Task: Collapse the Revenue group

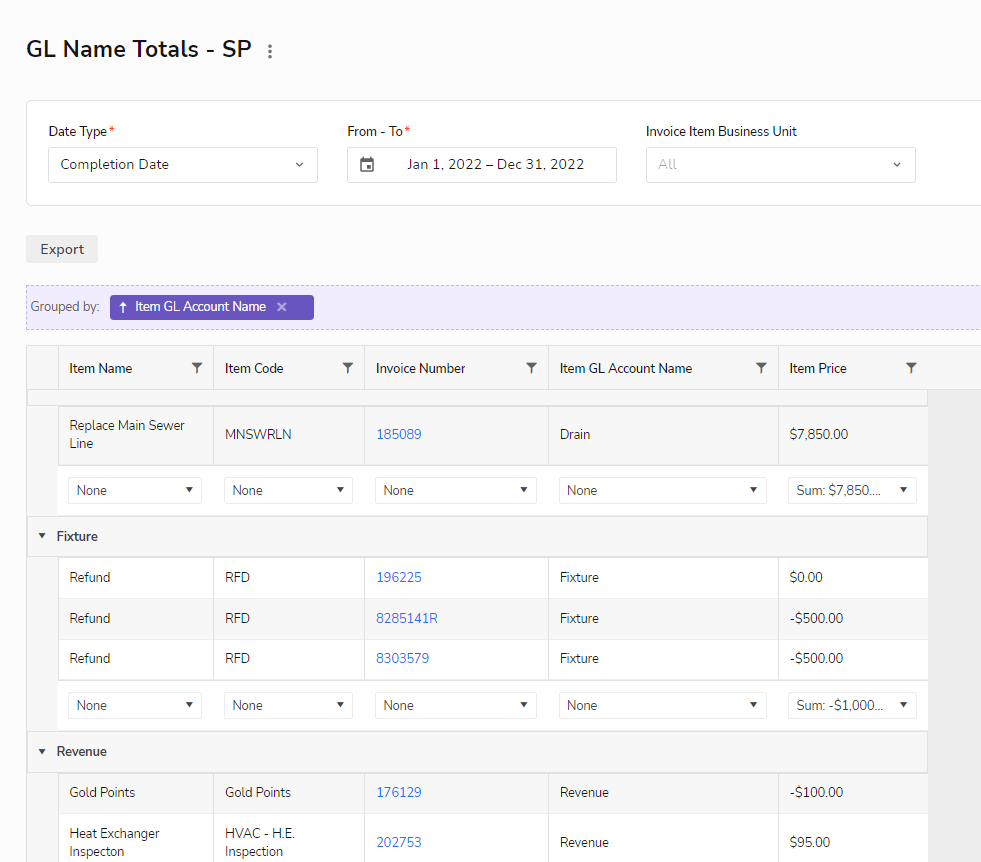Action: [x=42, y=751]
